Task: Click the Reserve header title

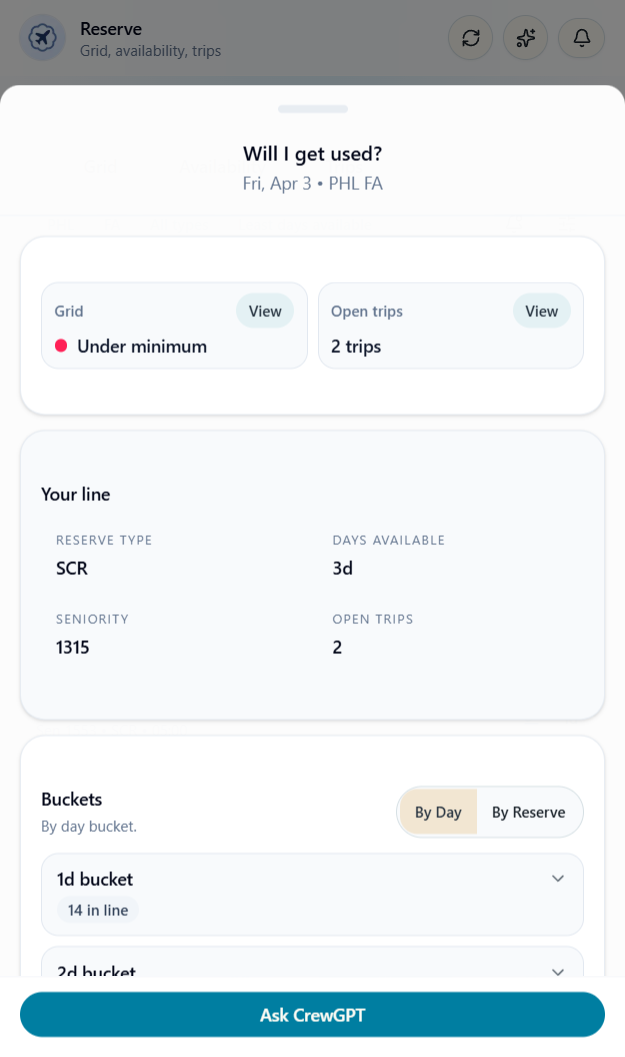Action: click(x=111, y=29)
